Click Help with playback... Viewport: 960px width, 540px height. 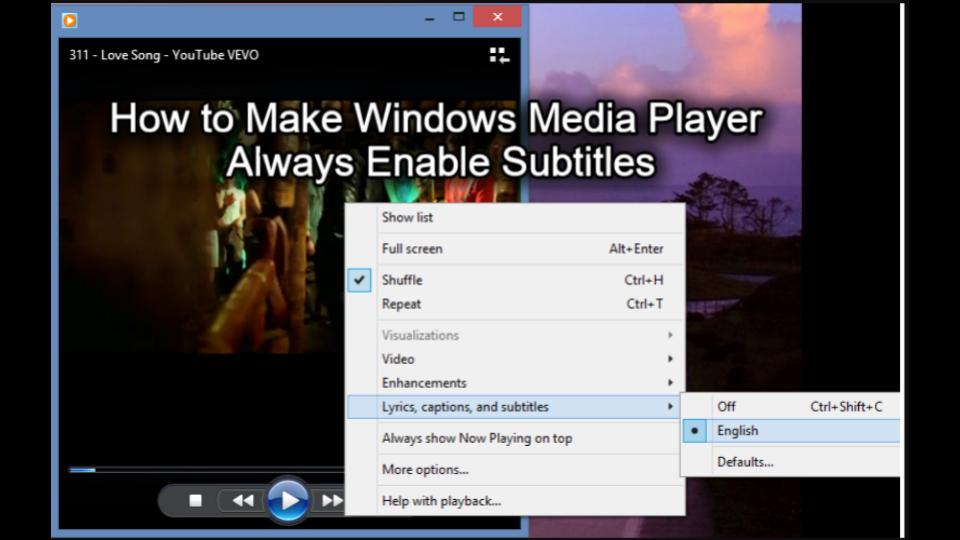click(441, 501)
